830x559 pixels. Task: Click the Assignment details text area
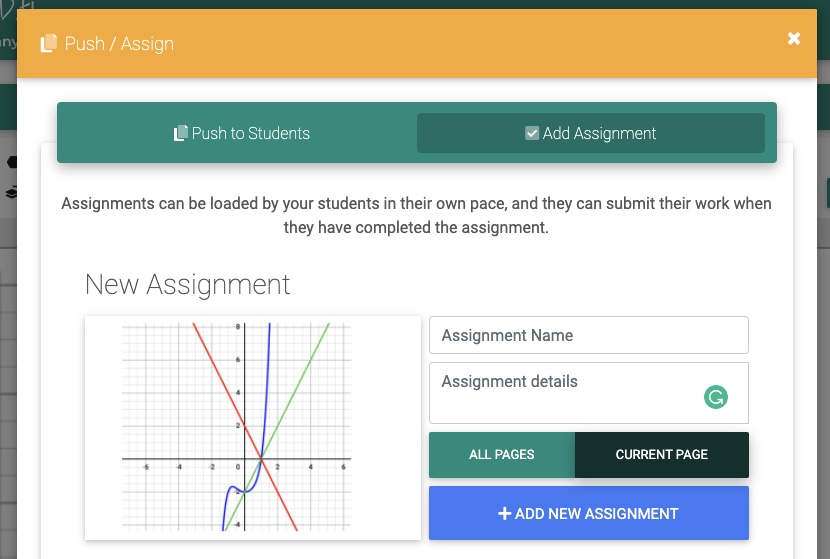click(x=589, y=393)
